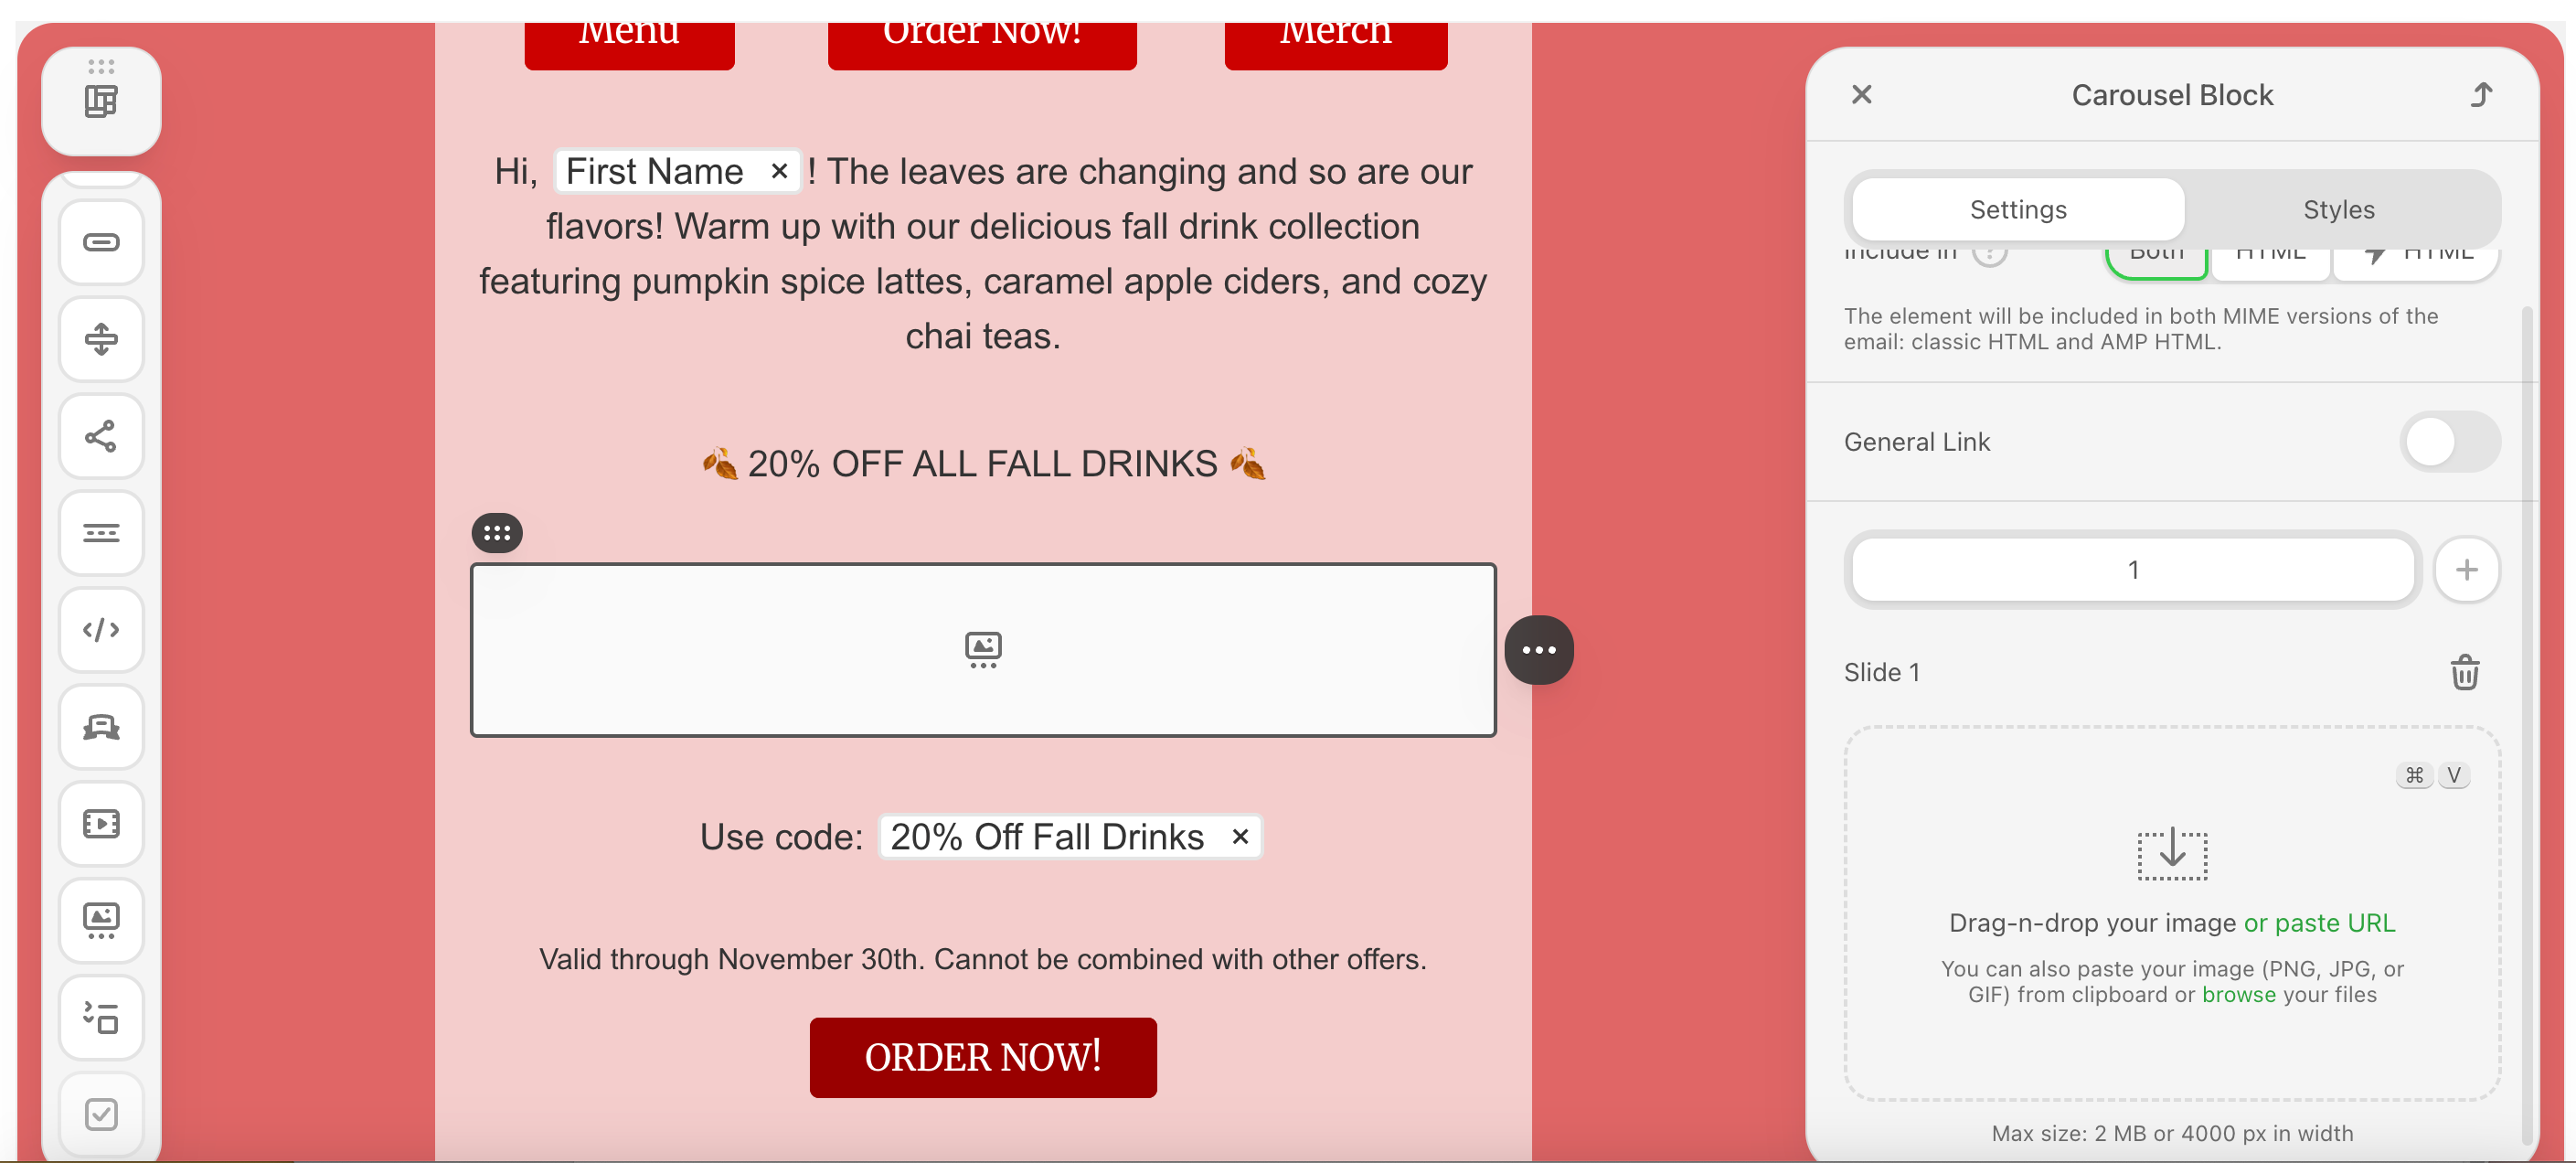Open the three-dot options menu beside carousel

click(x=1538, y=650)
